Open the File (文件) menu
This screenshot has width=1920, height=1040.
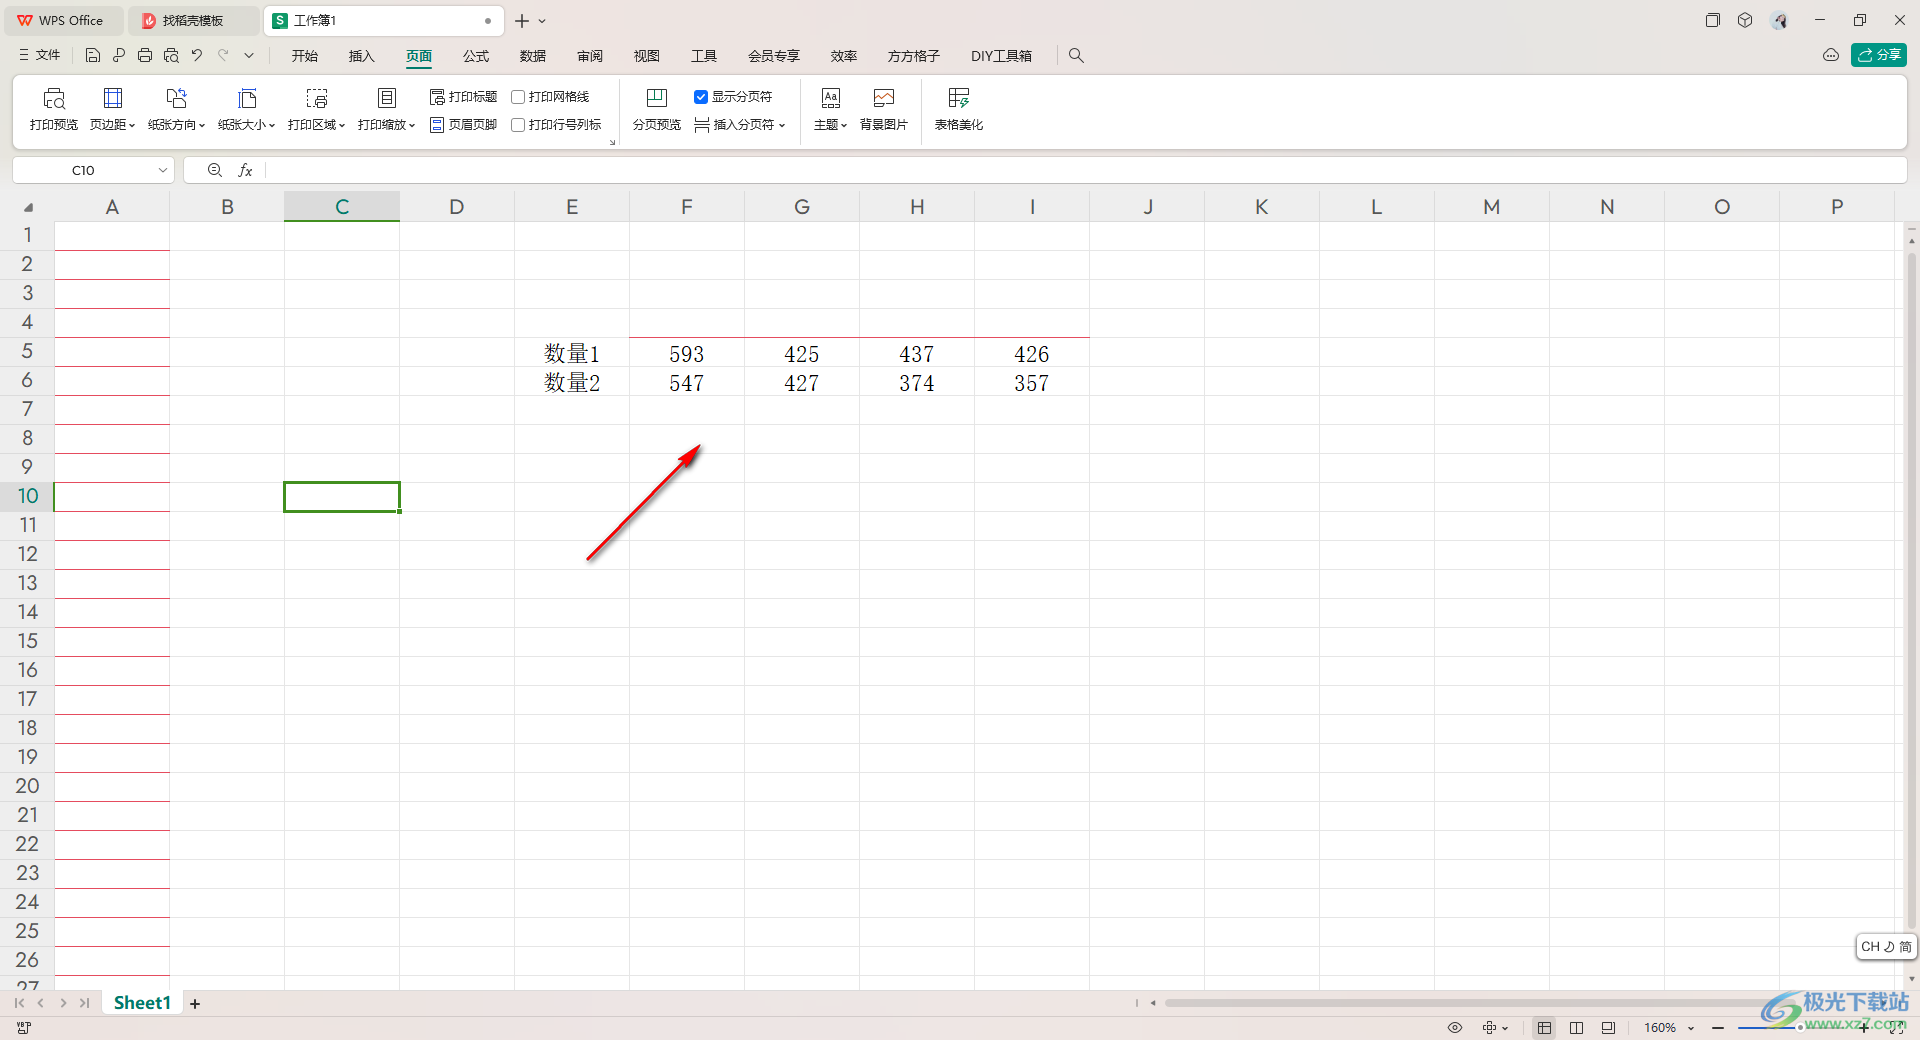click(x=40, y=55)
